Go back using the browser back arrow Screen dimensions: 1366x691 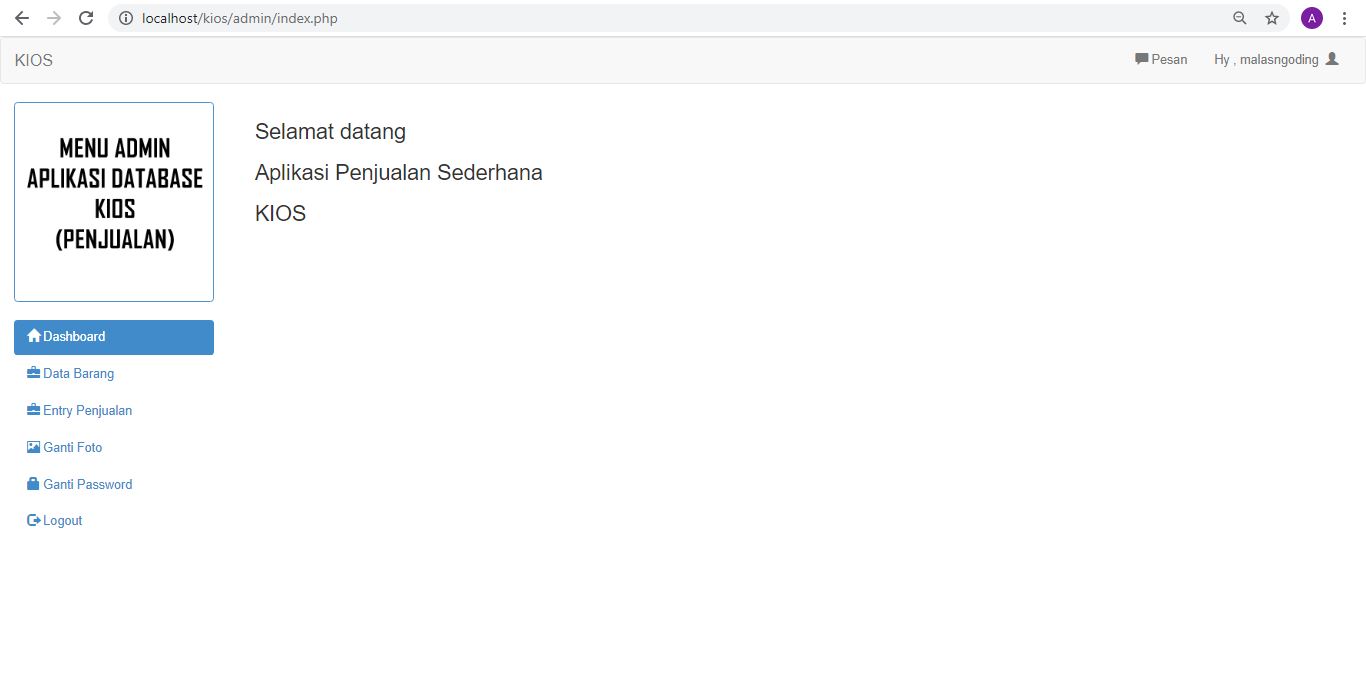22,18
